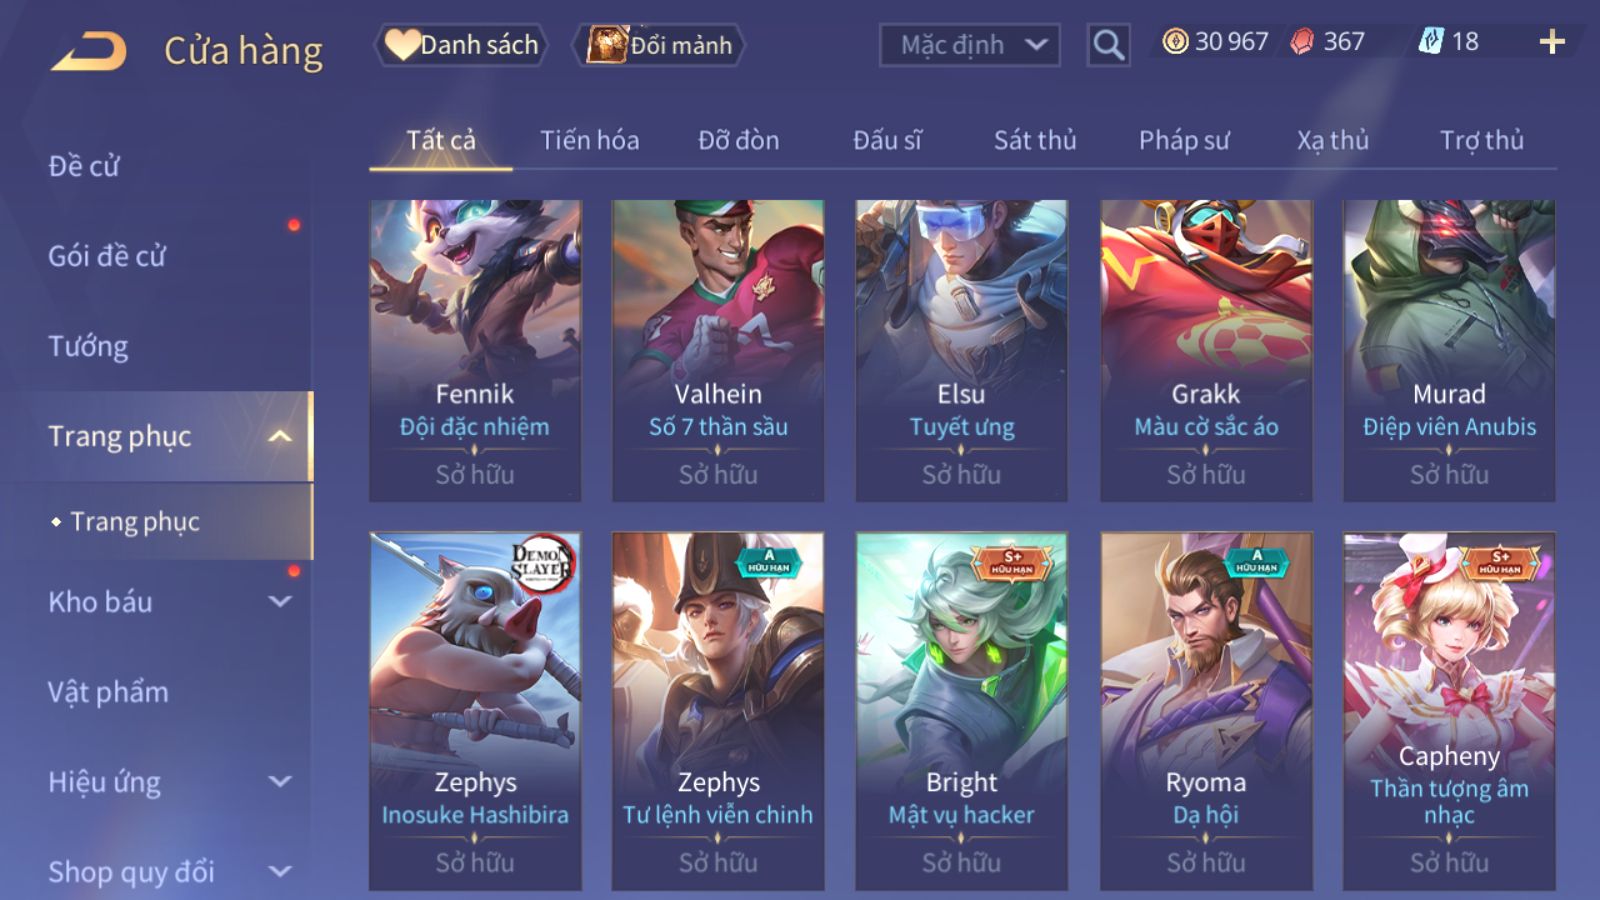The height and width of the screenshot is (900, 1600).
Task: Select the Tiến hóa tab
Action: 590,140
